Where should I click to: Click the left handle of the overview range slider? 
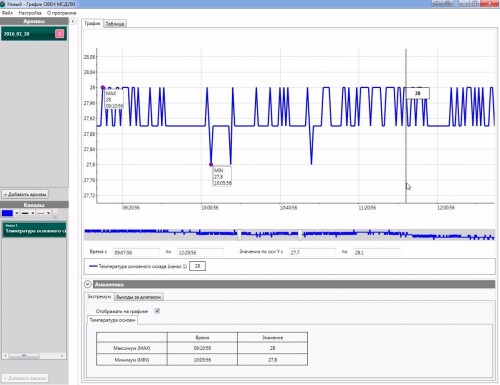pos(239,234)
